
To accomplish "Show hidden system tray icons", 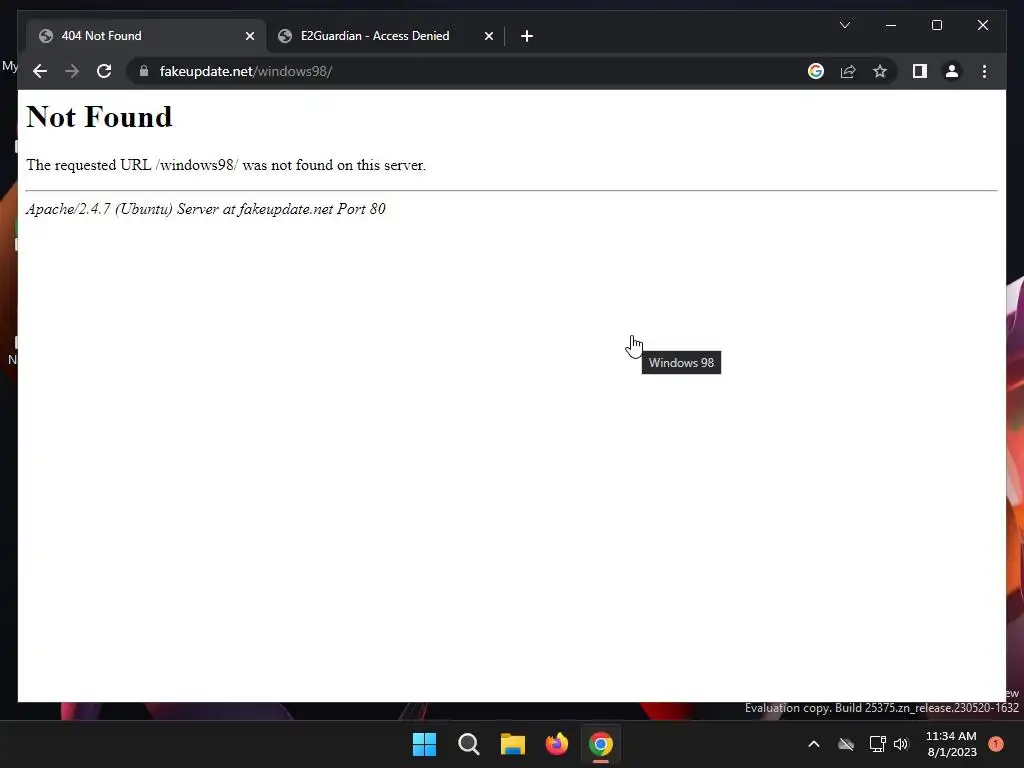I will click(814, 744).
